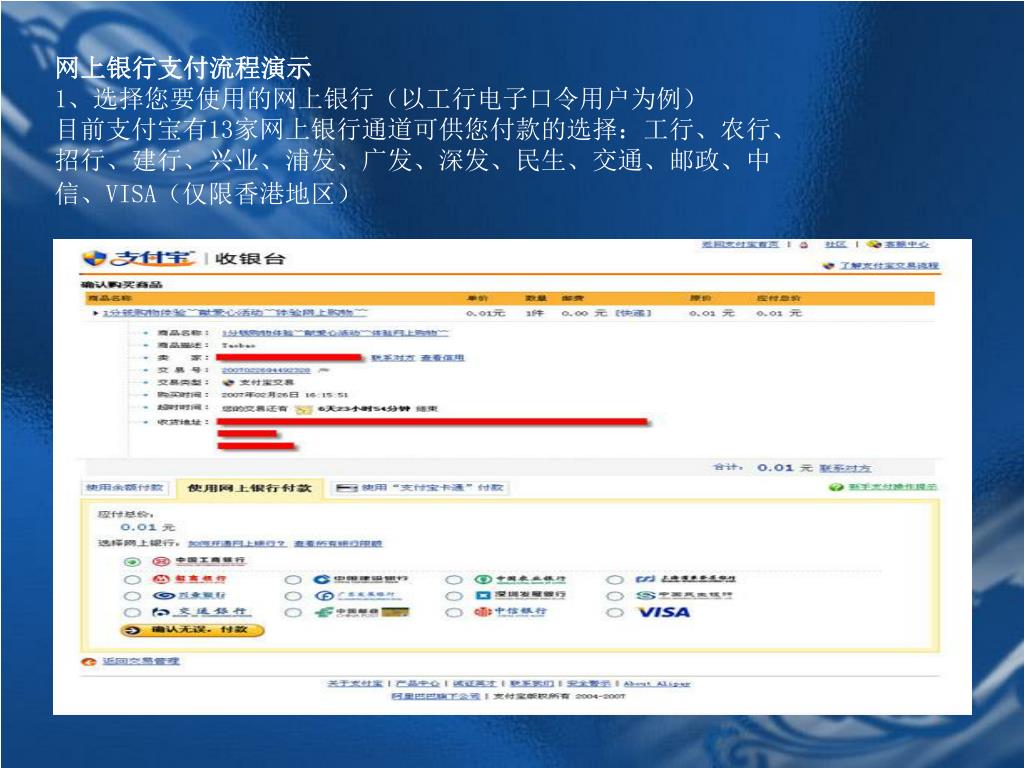The image size is (1024, 768).
Task: Click the Shanghai Pudong Development Bank logo
Action: click(685, 579)
